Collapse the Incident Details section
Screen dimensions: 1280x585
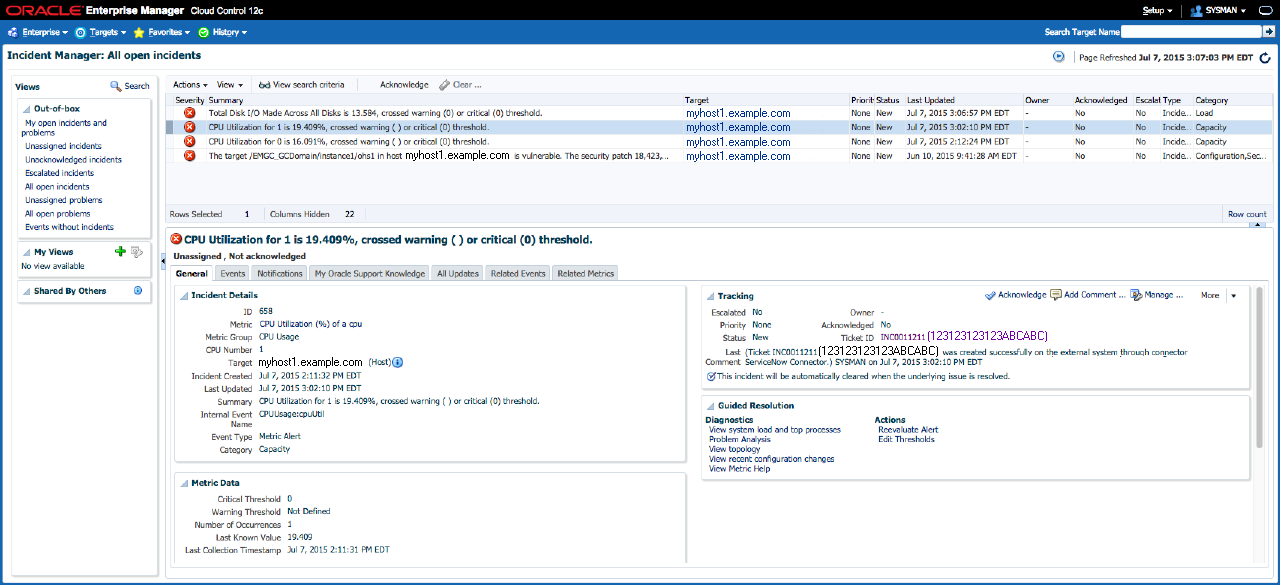click(183, 295)
